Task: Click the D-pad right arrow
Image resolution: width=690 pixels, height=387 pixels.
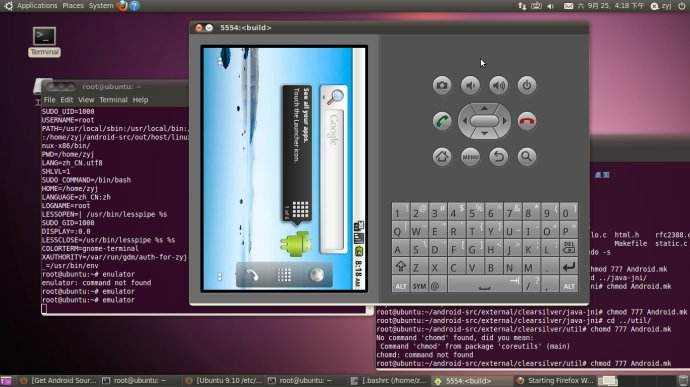Action: coord(505,121)
